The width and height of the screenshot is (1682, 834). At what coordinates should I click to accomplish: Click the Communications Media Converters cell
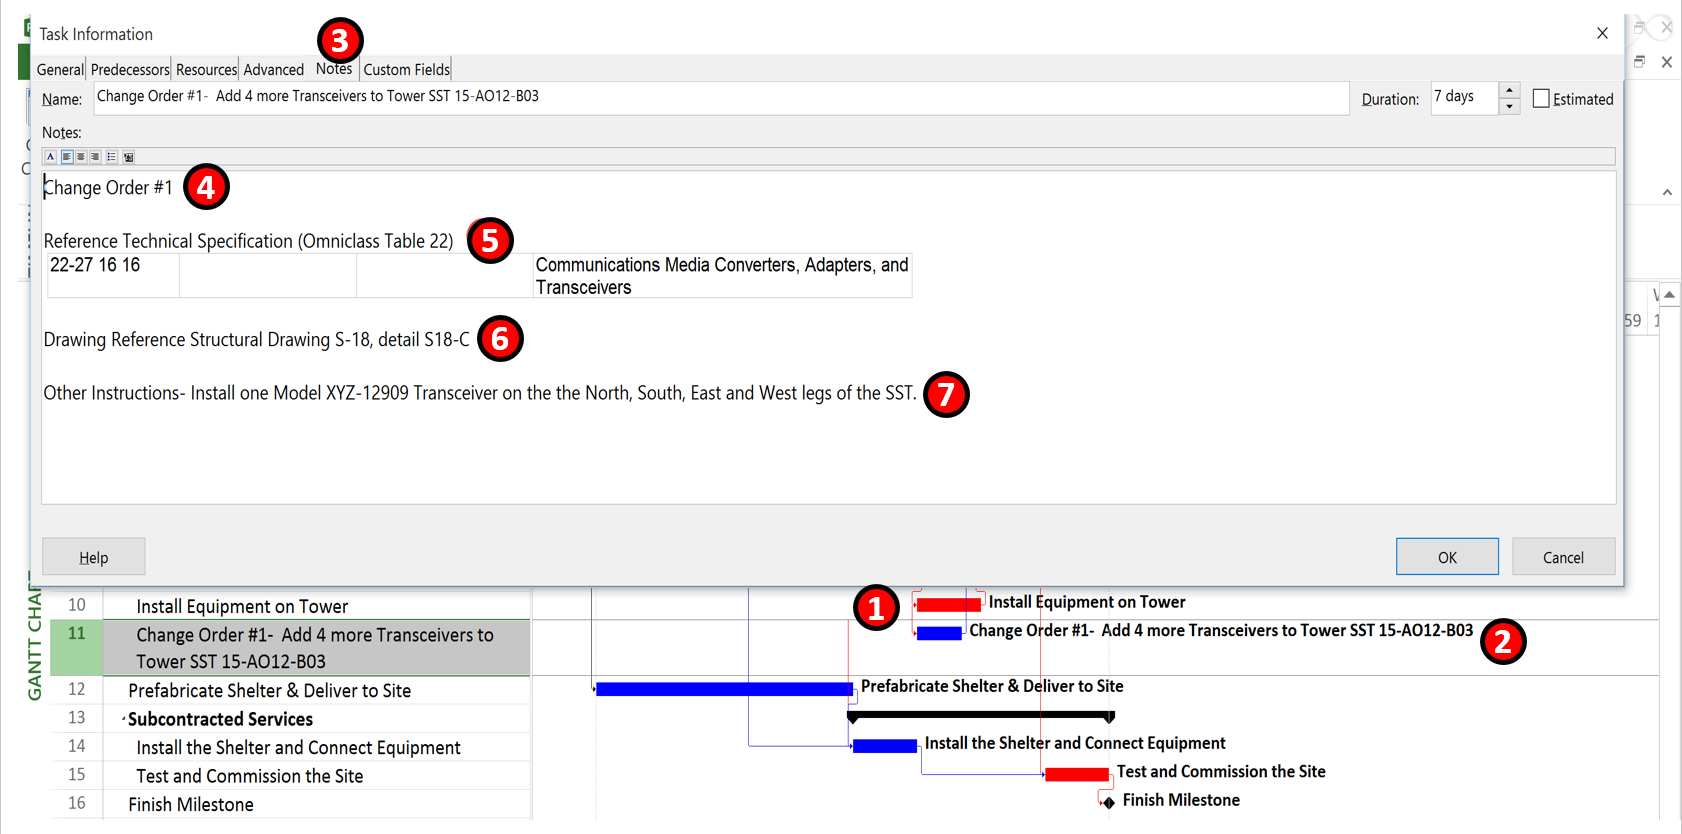click(x=722, y=276)
